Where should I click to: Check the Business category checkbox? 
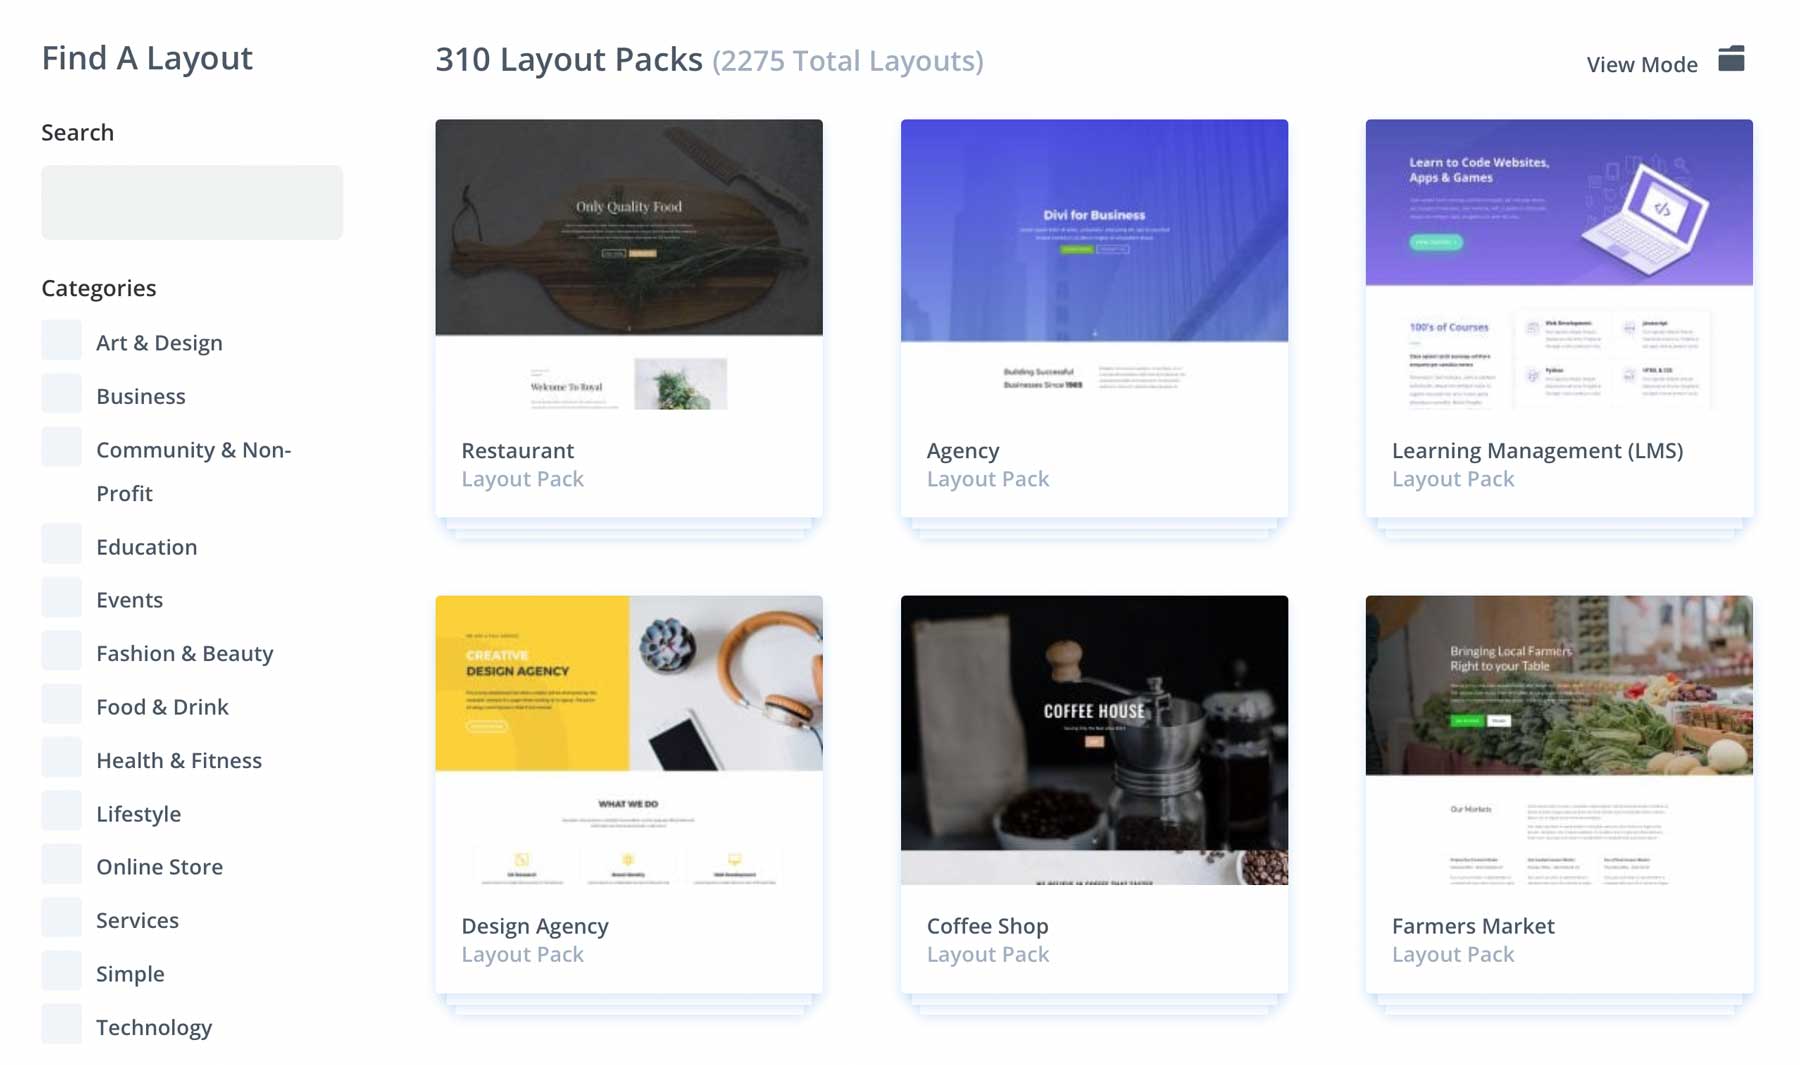pyautogui.click(x=61, y=393)
